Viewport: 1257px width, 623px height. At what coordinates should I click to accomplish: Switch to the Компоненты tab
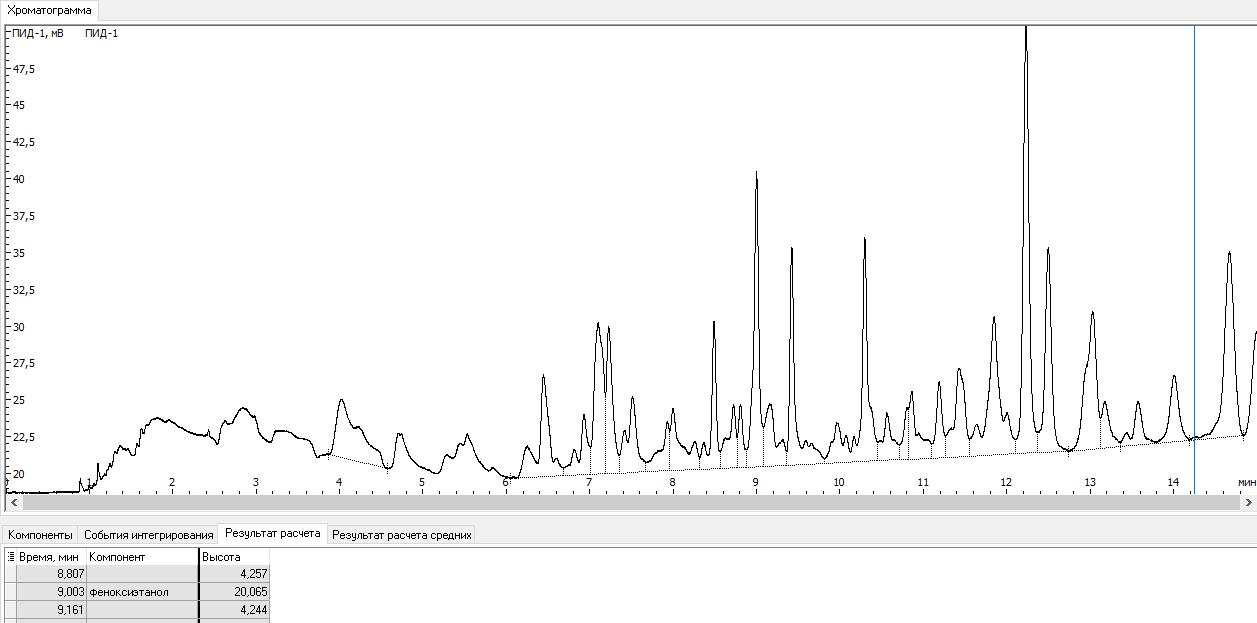(x=40, y=535)
